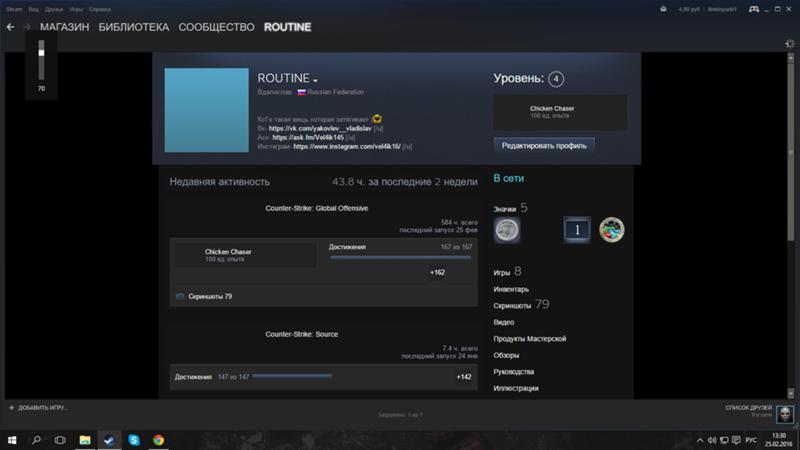The width and height of the screenshot is (800, 450).
Task: Open Counter-Strike: Global Offensive game link
Action: click(316, 208)
